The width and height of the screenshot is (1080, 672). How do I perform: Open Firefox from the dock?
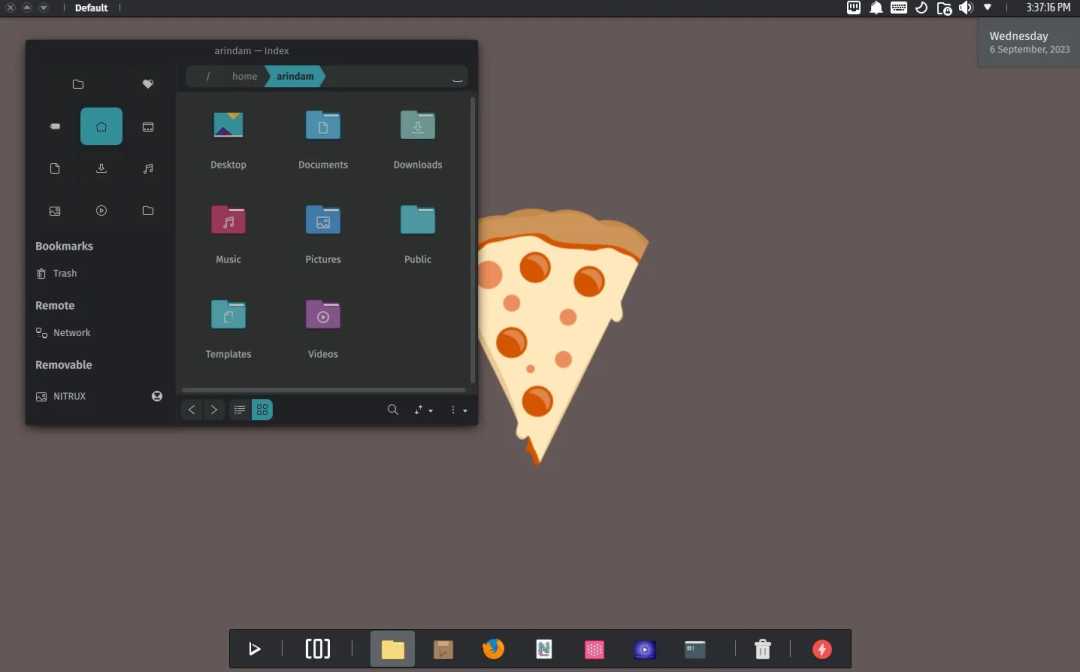[x=493, y=649]
